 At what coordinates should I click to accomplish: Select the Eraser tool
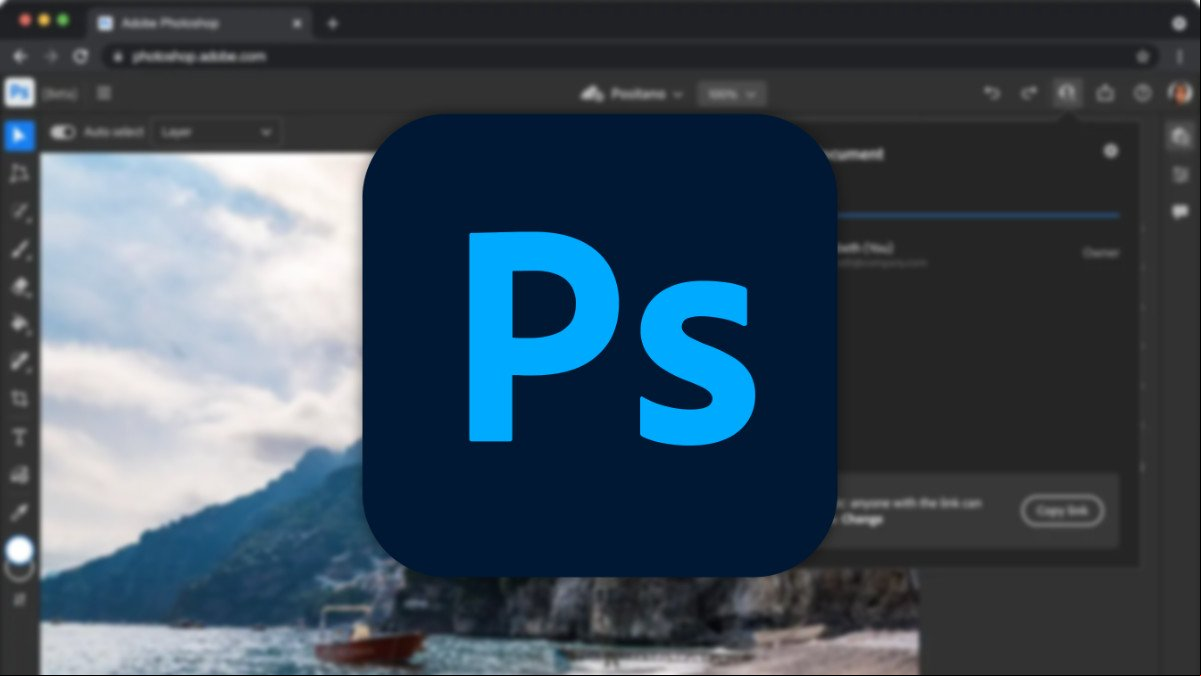(x=19, y=287)
